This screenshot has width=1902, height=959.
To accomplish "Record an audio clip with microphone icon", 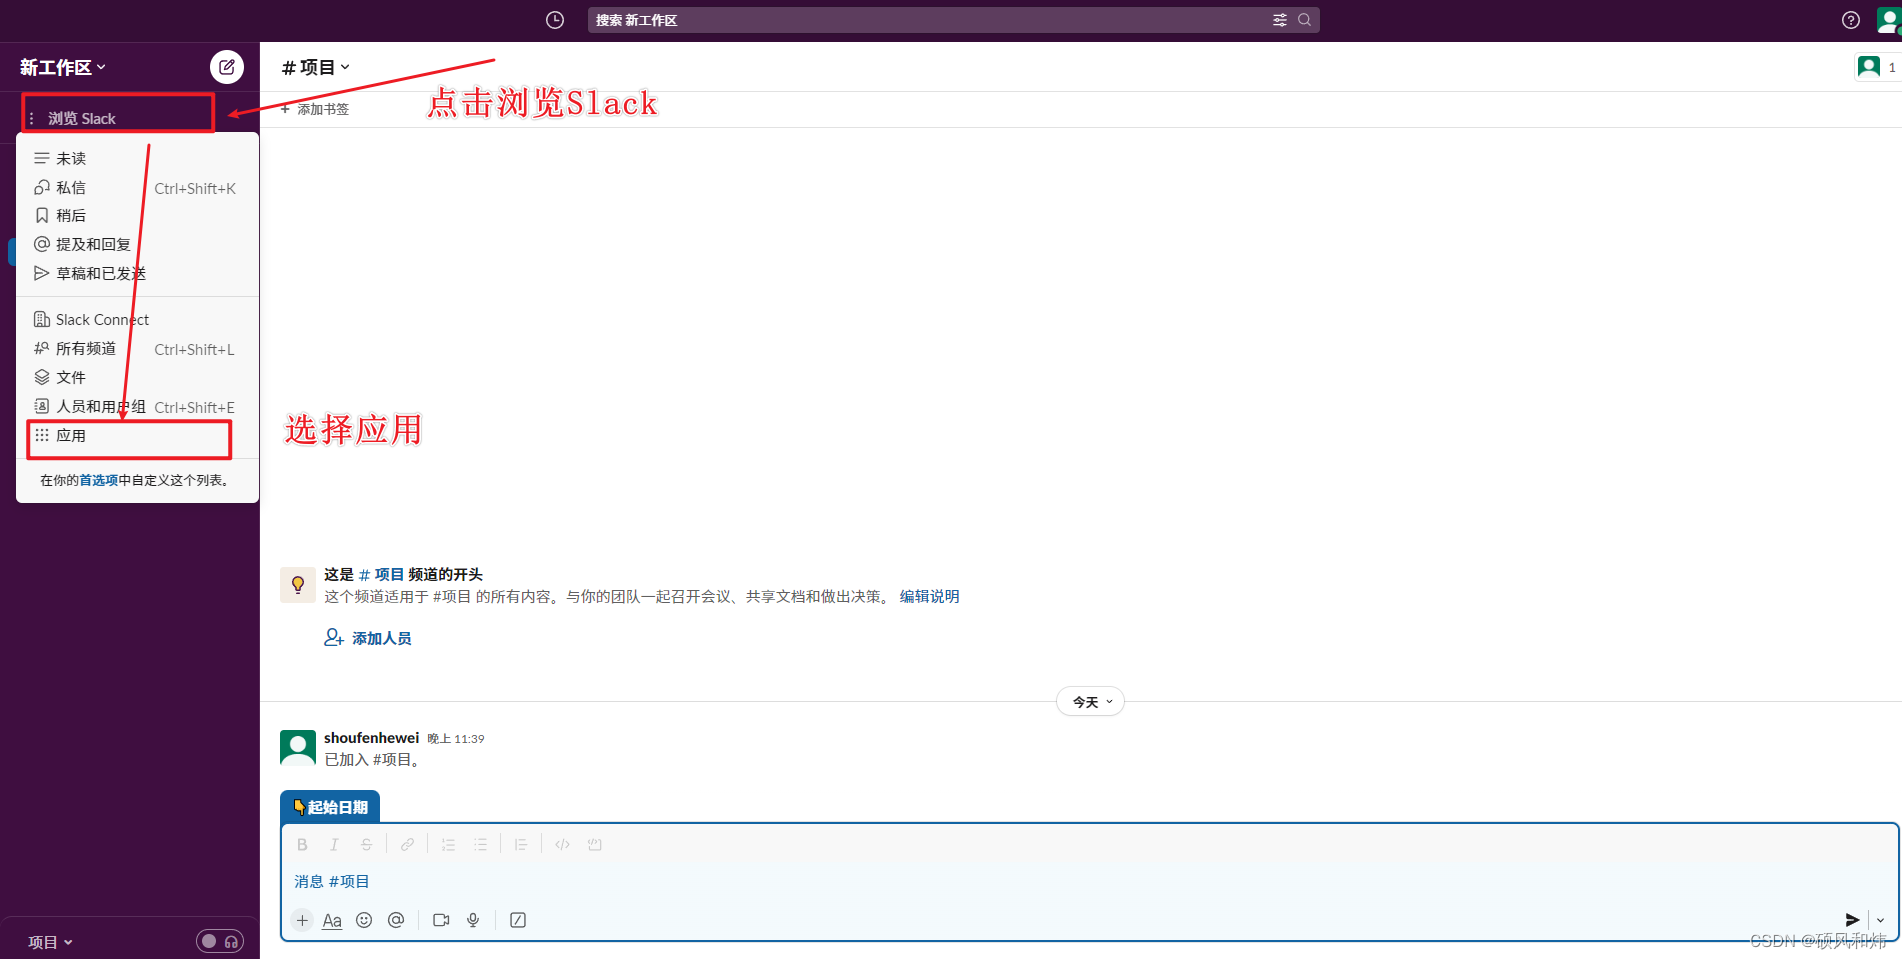I will coord(473,920).
